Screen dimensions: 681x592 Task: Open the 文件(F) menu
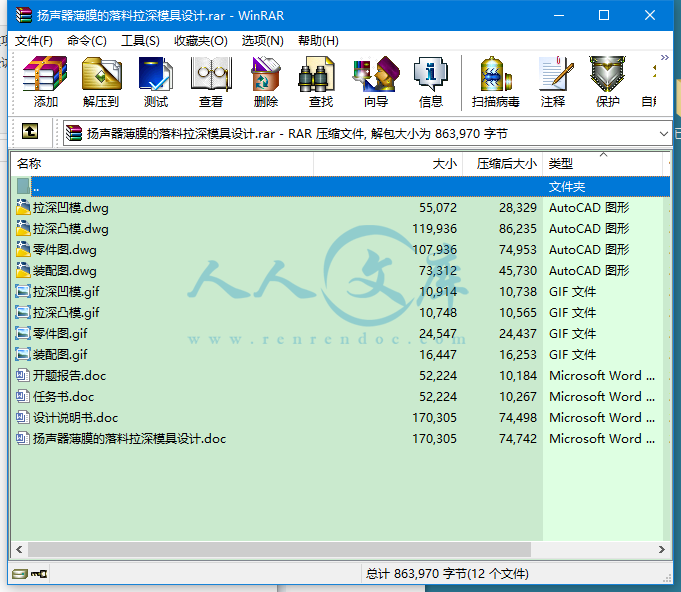[34, 41]
